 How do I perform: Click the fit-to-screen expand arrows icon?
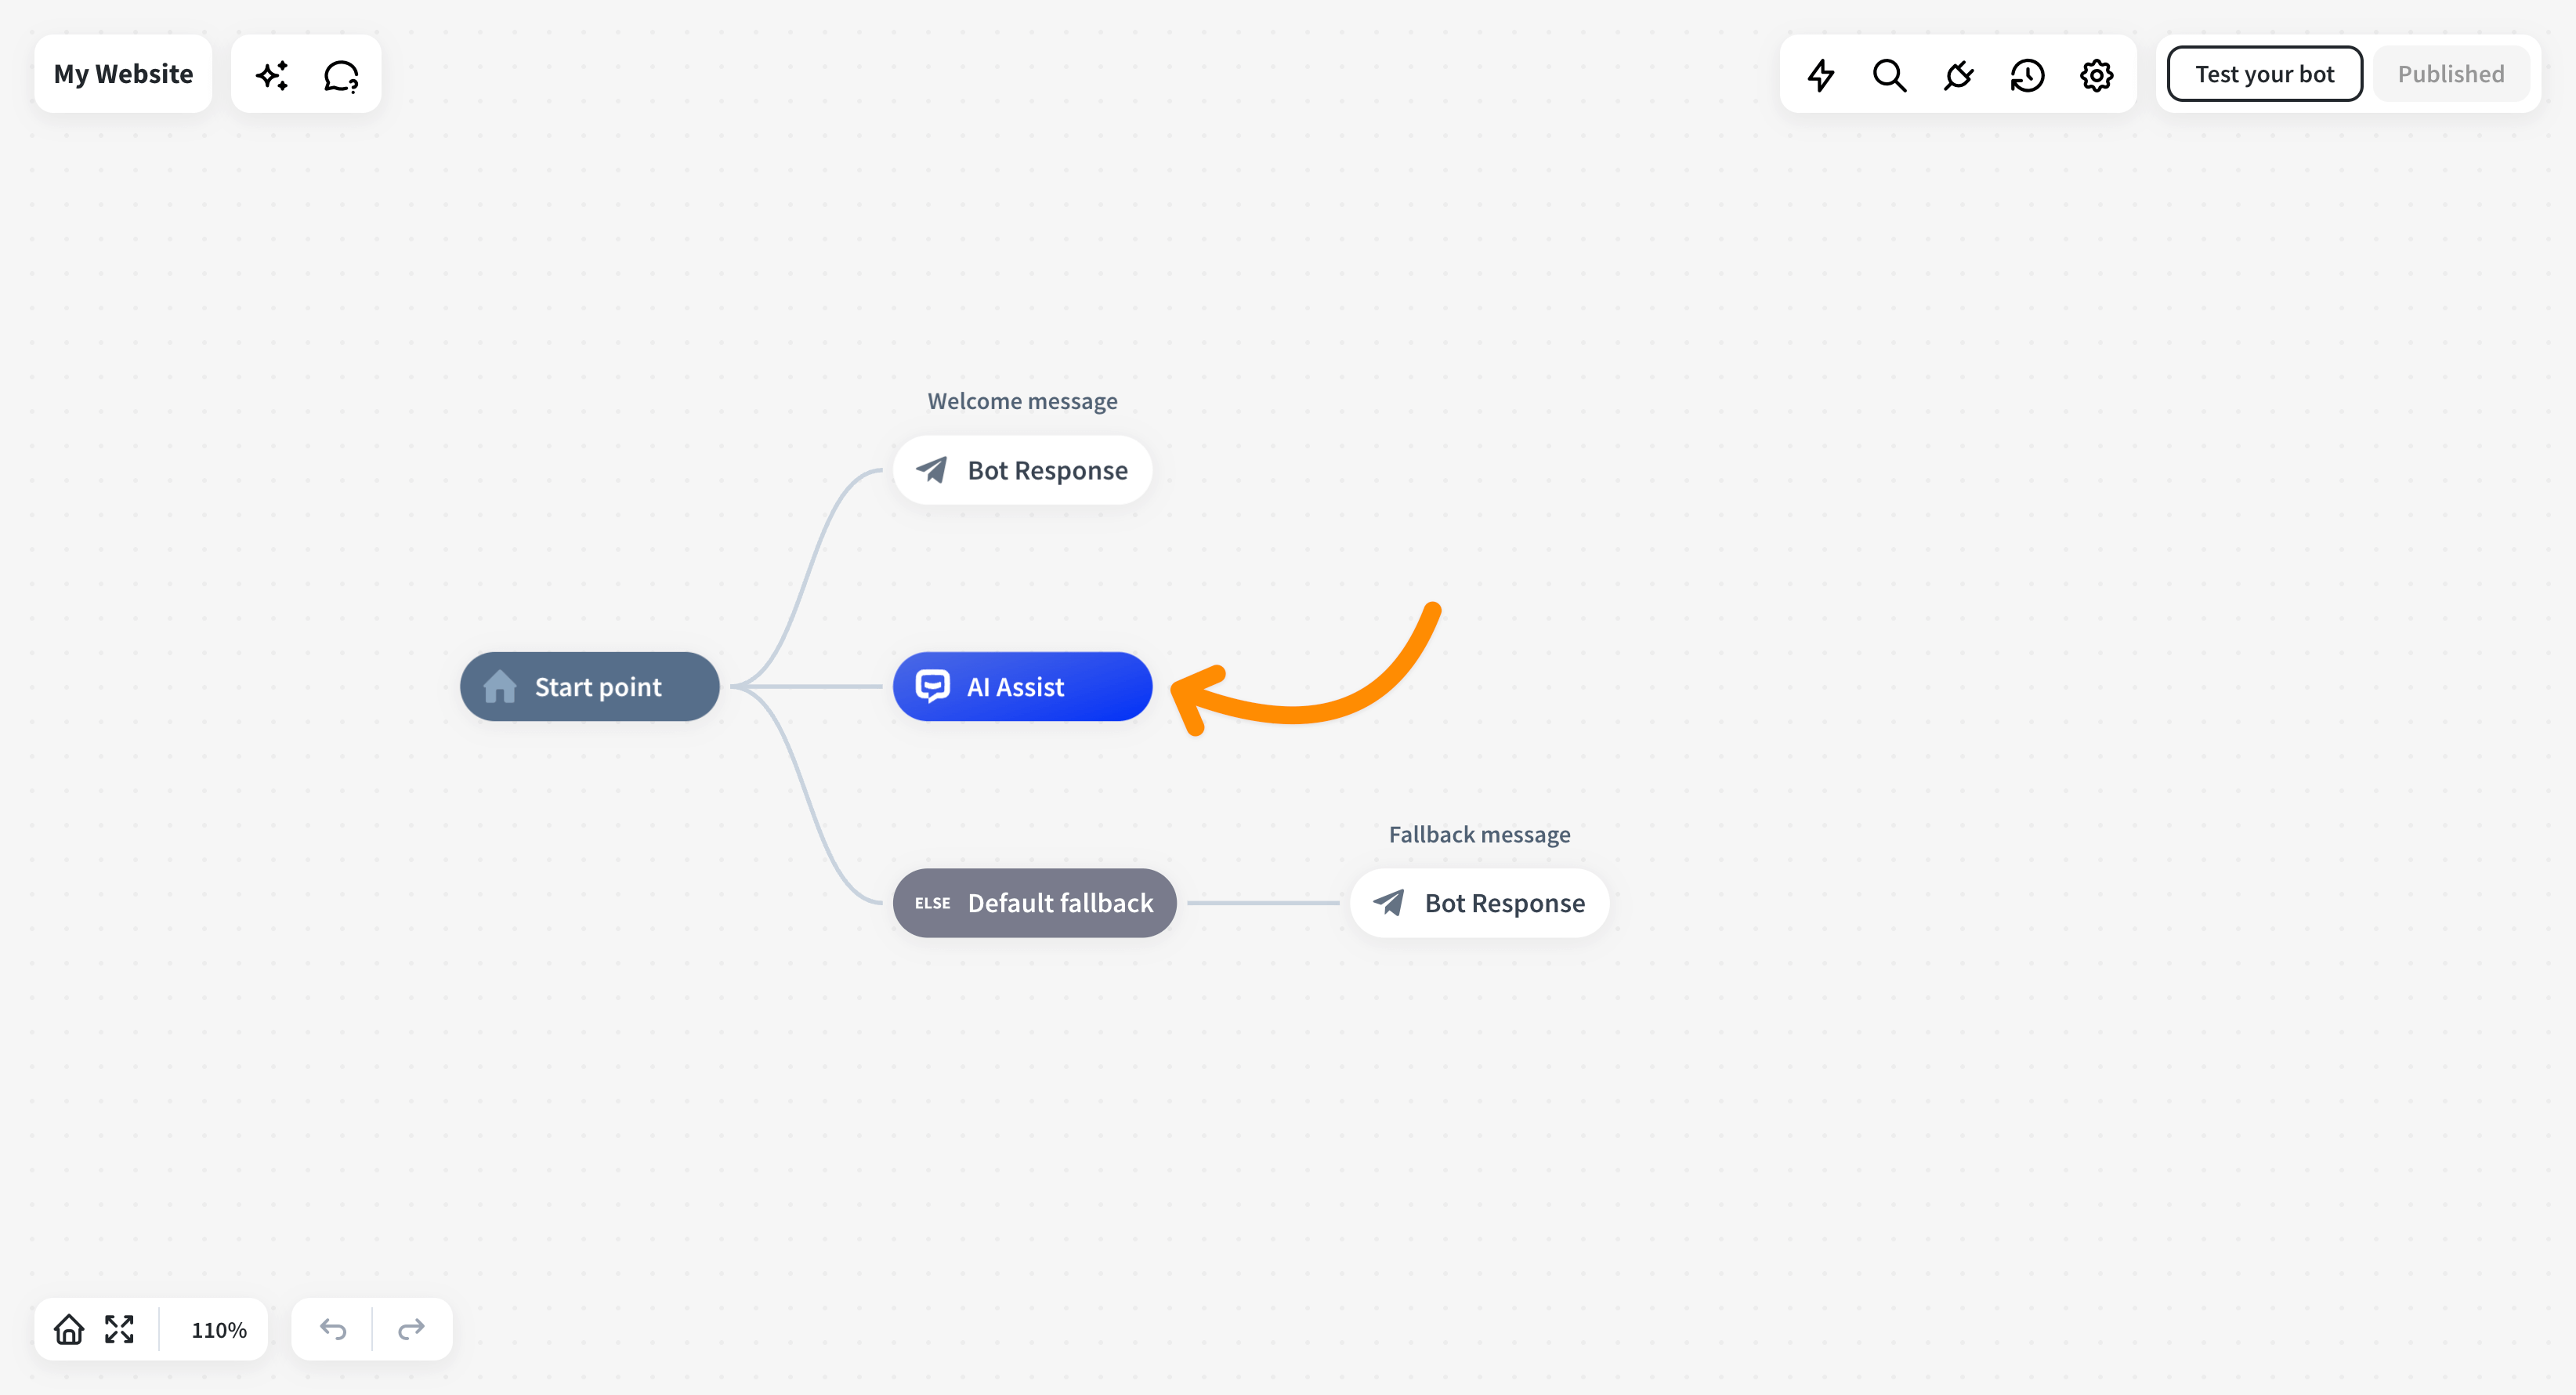(x=119, y=1330)
